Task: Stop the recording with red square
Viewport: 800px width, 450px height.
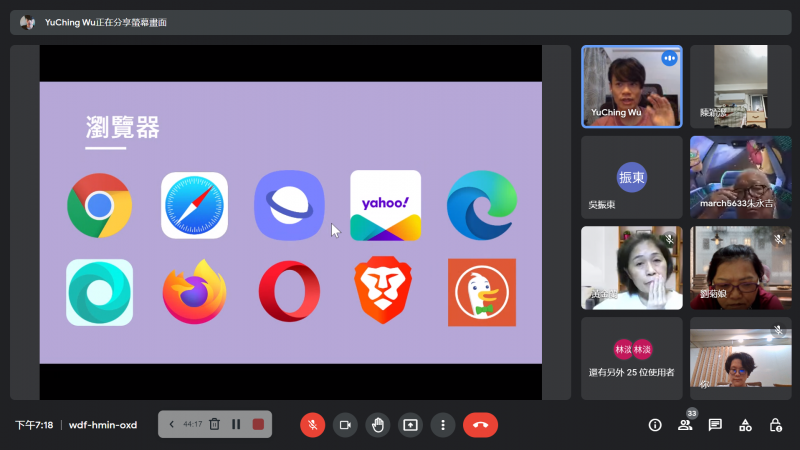Action: [x=258, y=424]
